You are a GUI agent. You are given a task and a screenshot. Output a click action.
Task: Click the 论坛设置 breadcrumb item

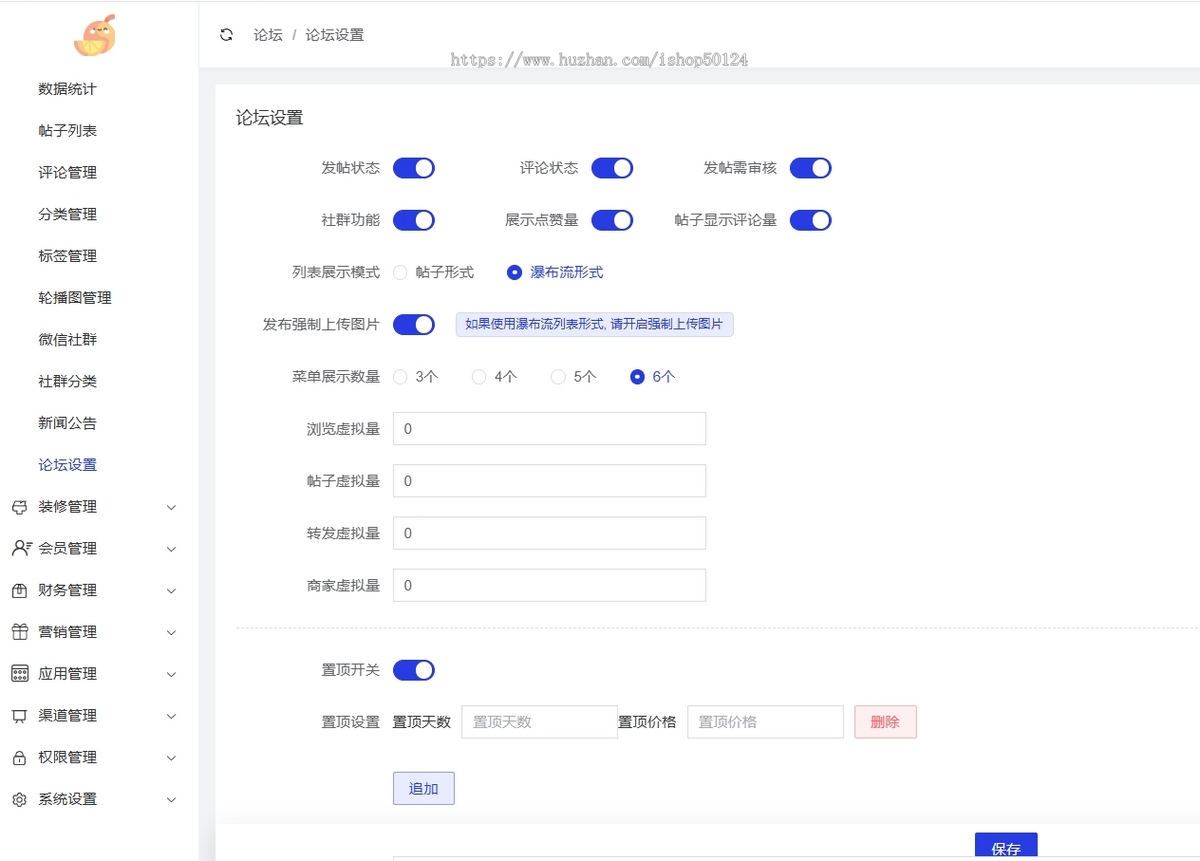(335, 35)
